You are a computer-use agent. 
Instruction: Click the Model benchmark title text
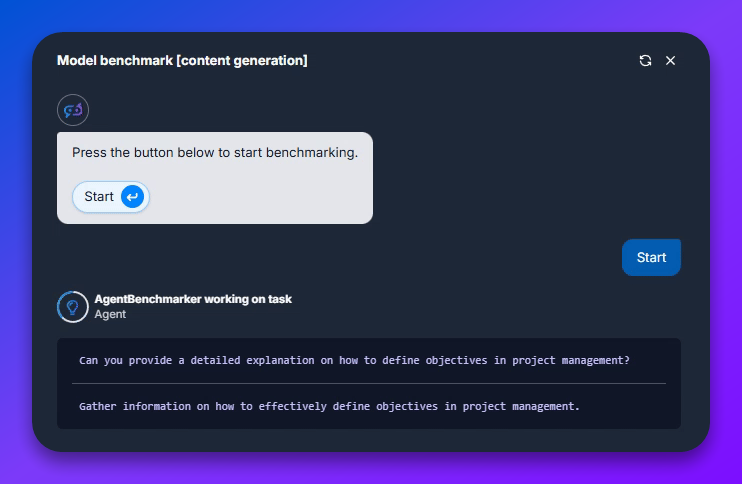click(x=182, y=61)
